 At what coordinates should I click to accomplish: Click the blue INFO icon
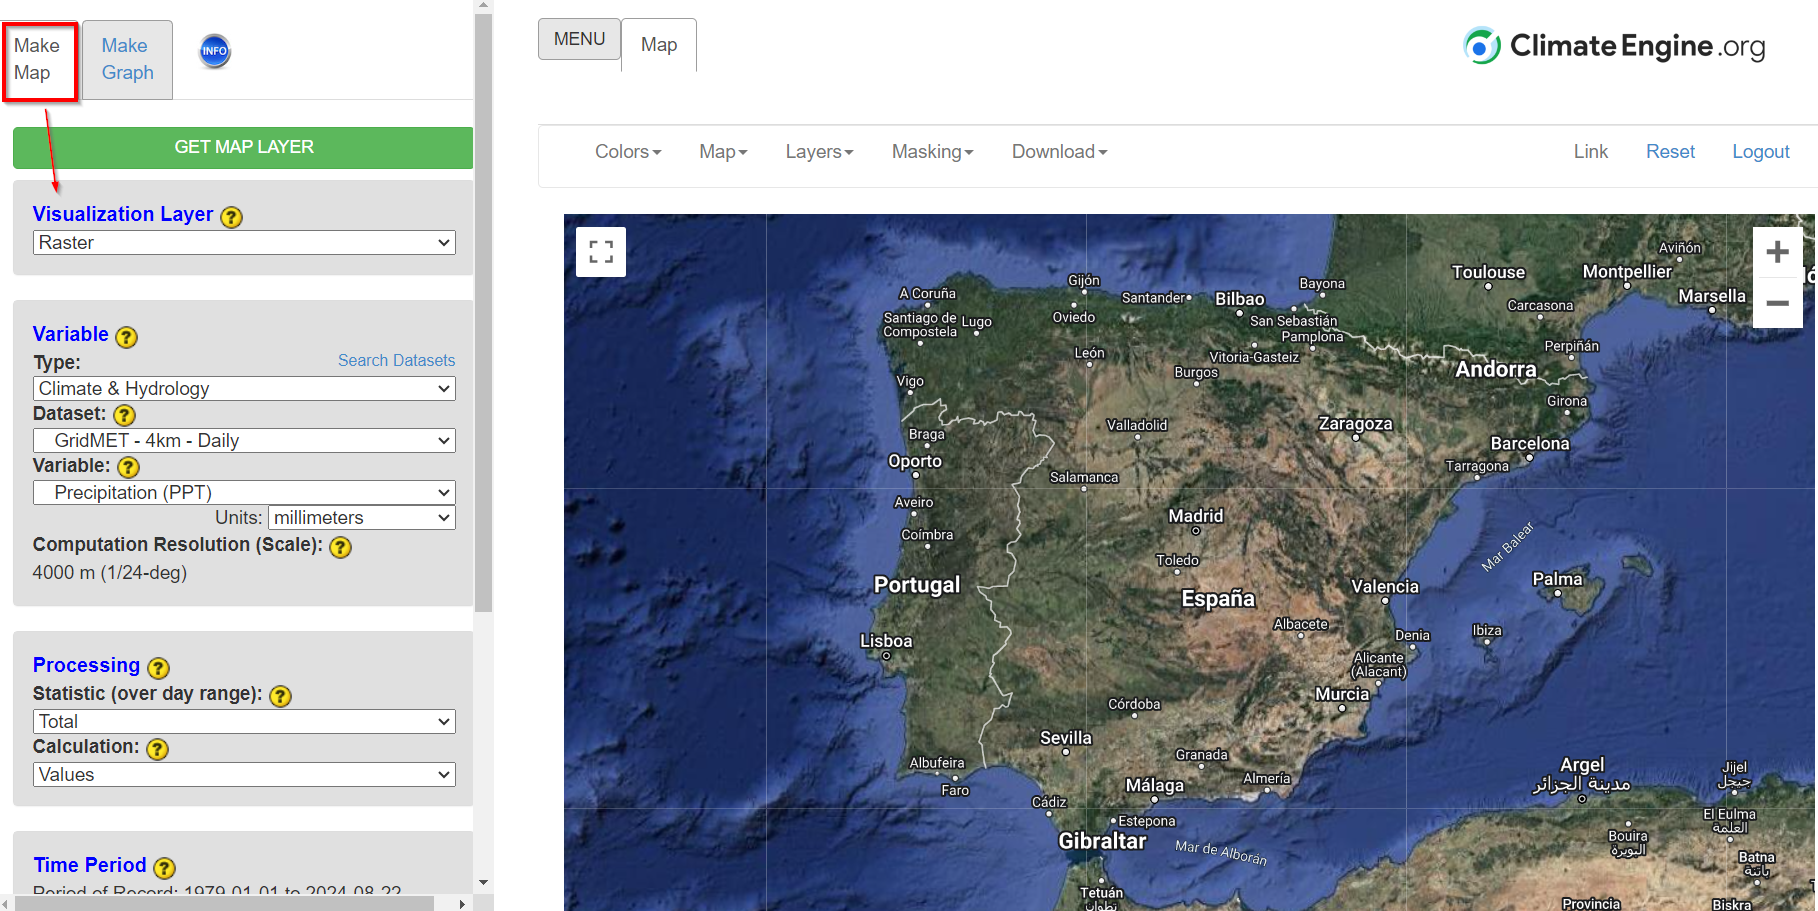(x=215, y=51)
